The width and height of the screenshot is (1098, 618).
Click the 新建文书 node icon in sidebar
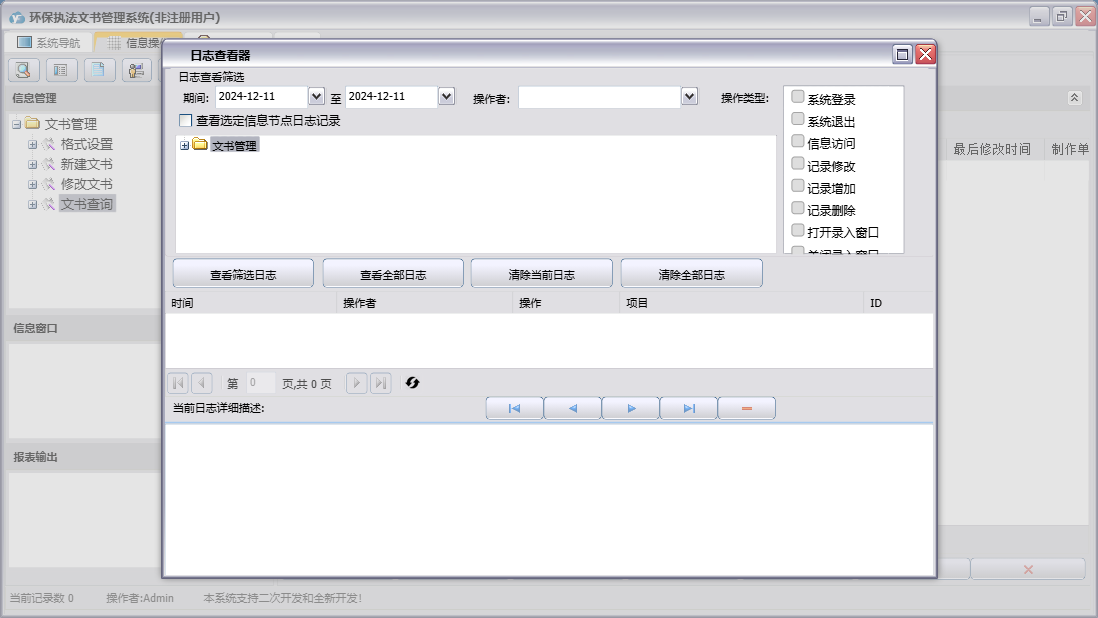pyautogui.click(x=48, y=164)
